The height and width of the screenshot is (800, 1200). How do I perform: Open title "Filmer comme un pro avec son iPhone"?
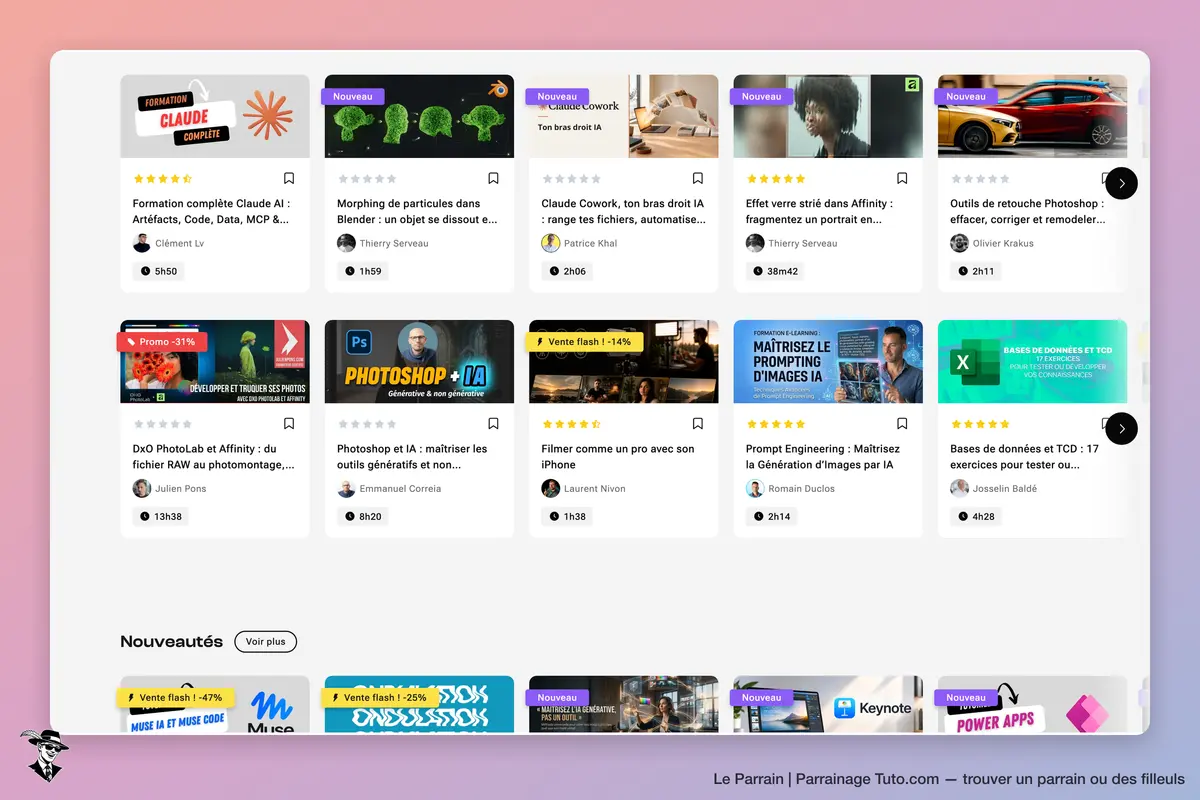point(618,457)
